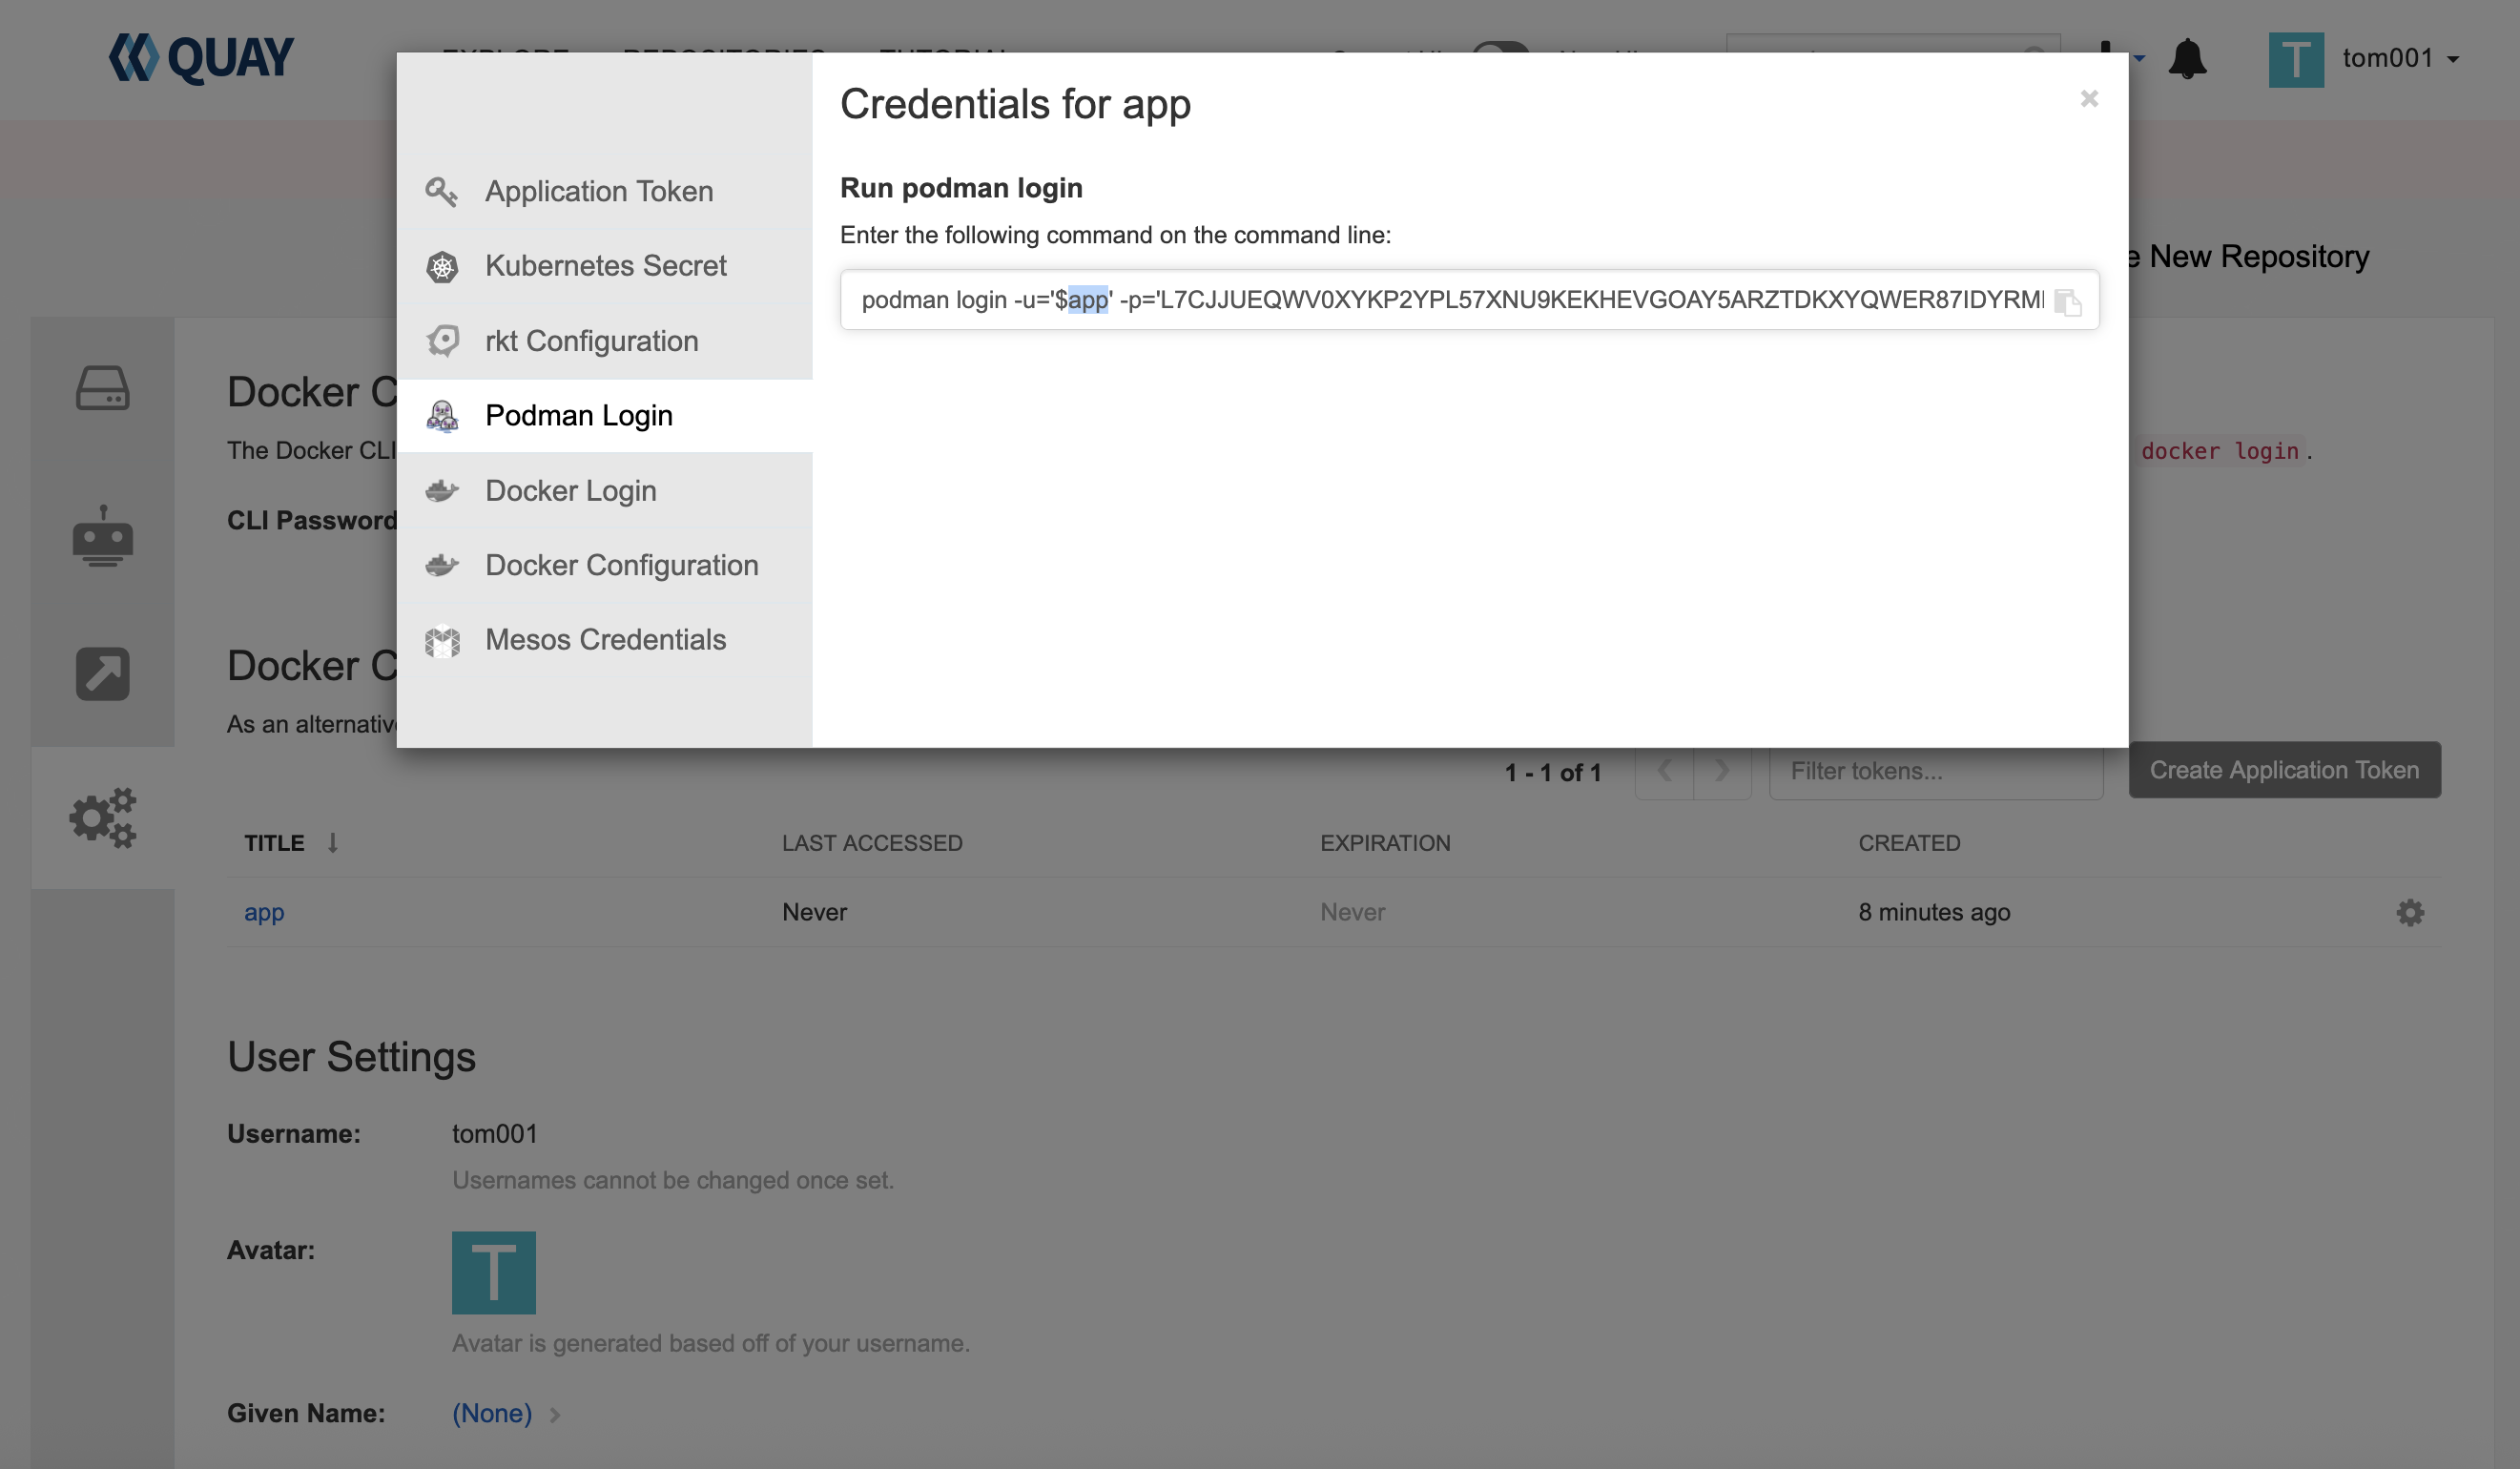2520x1469 pixels.
Task: Click the copy-to-clipboard icon in command field
Action: (2067, 301)
